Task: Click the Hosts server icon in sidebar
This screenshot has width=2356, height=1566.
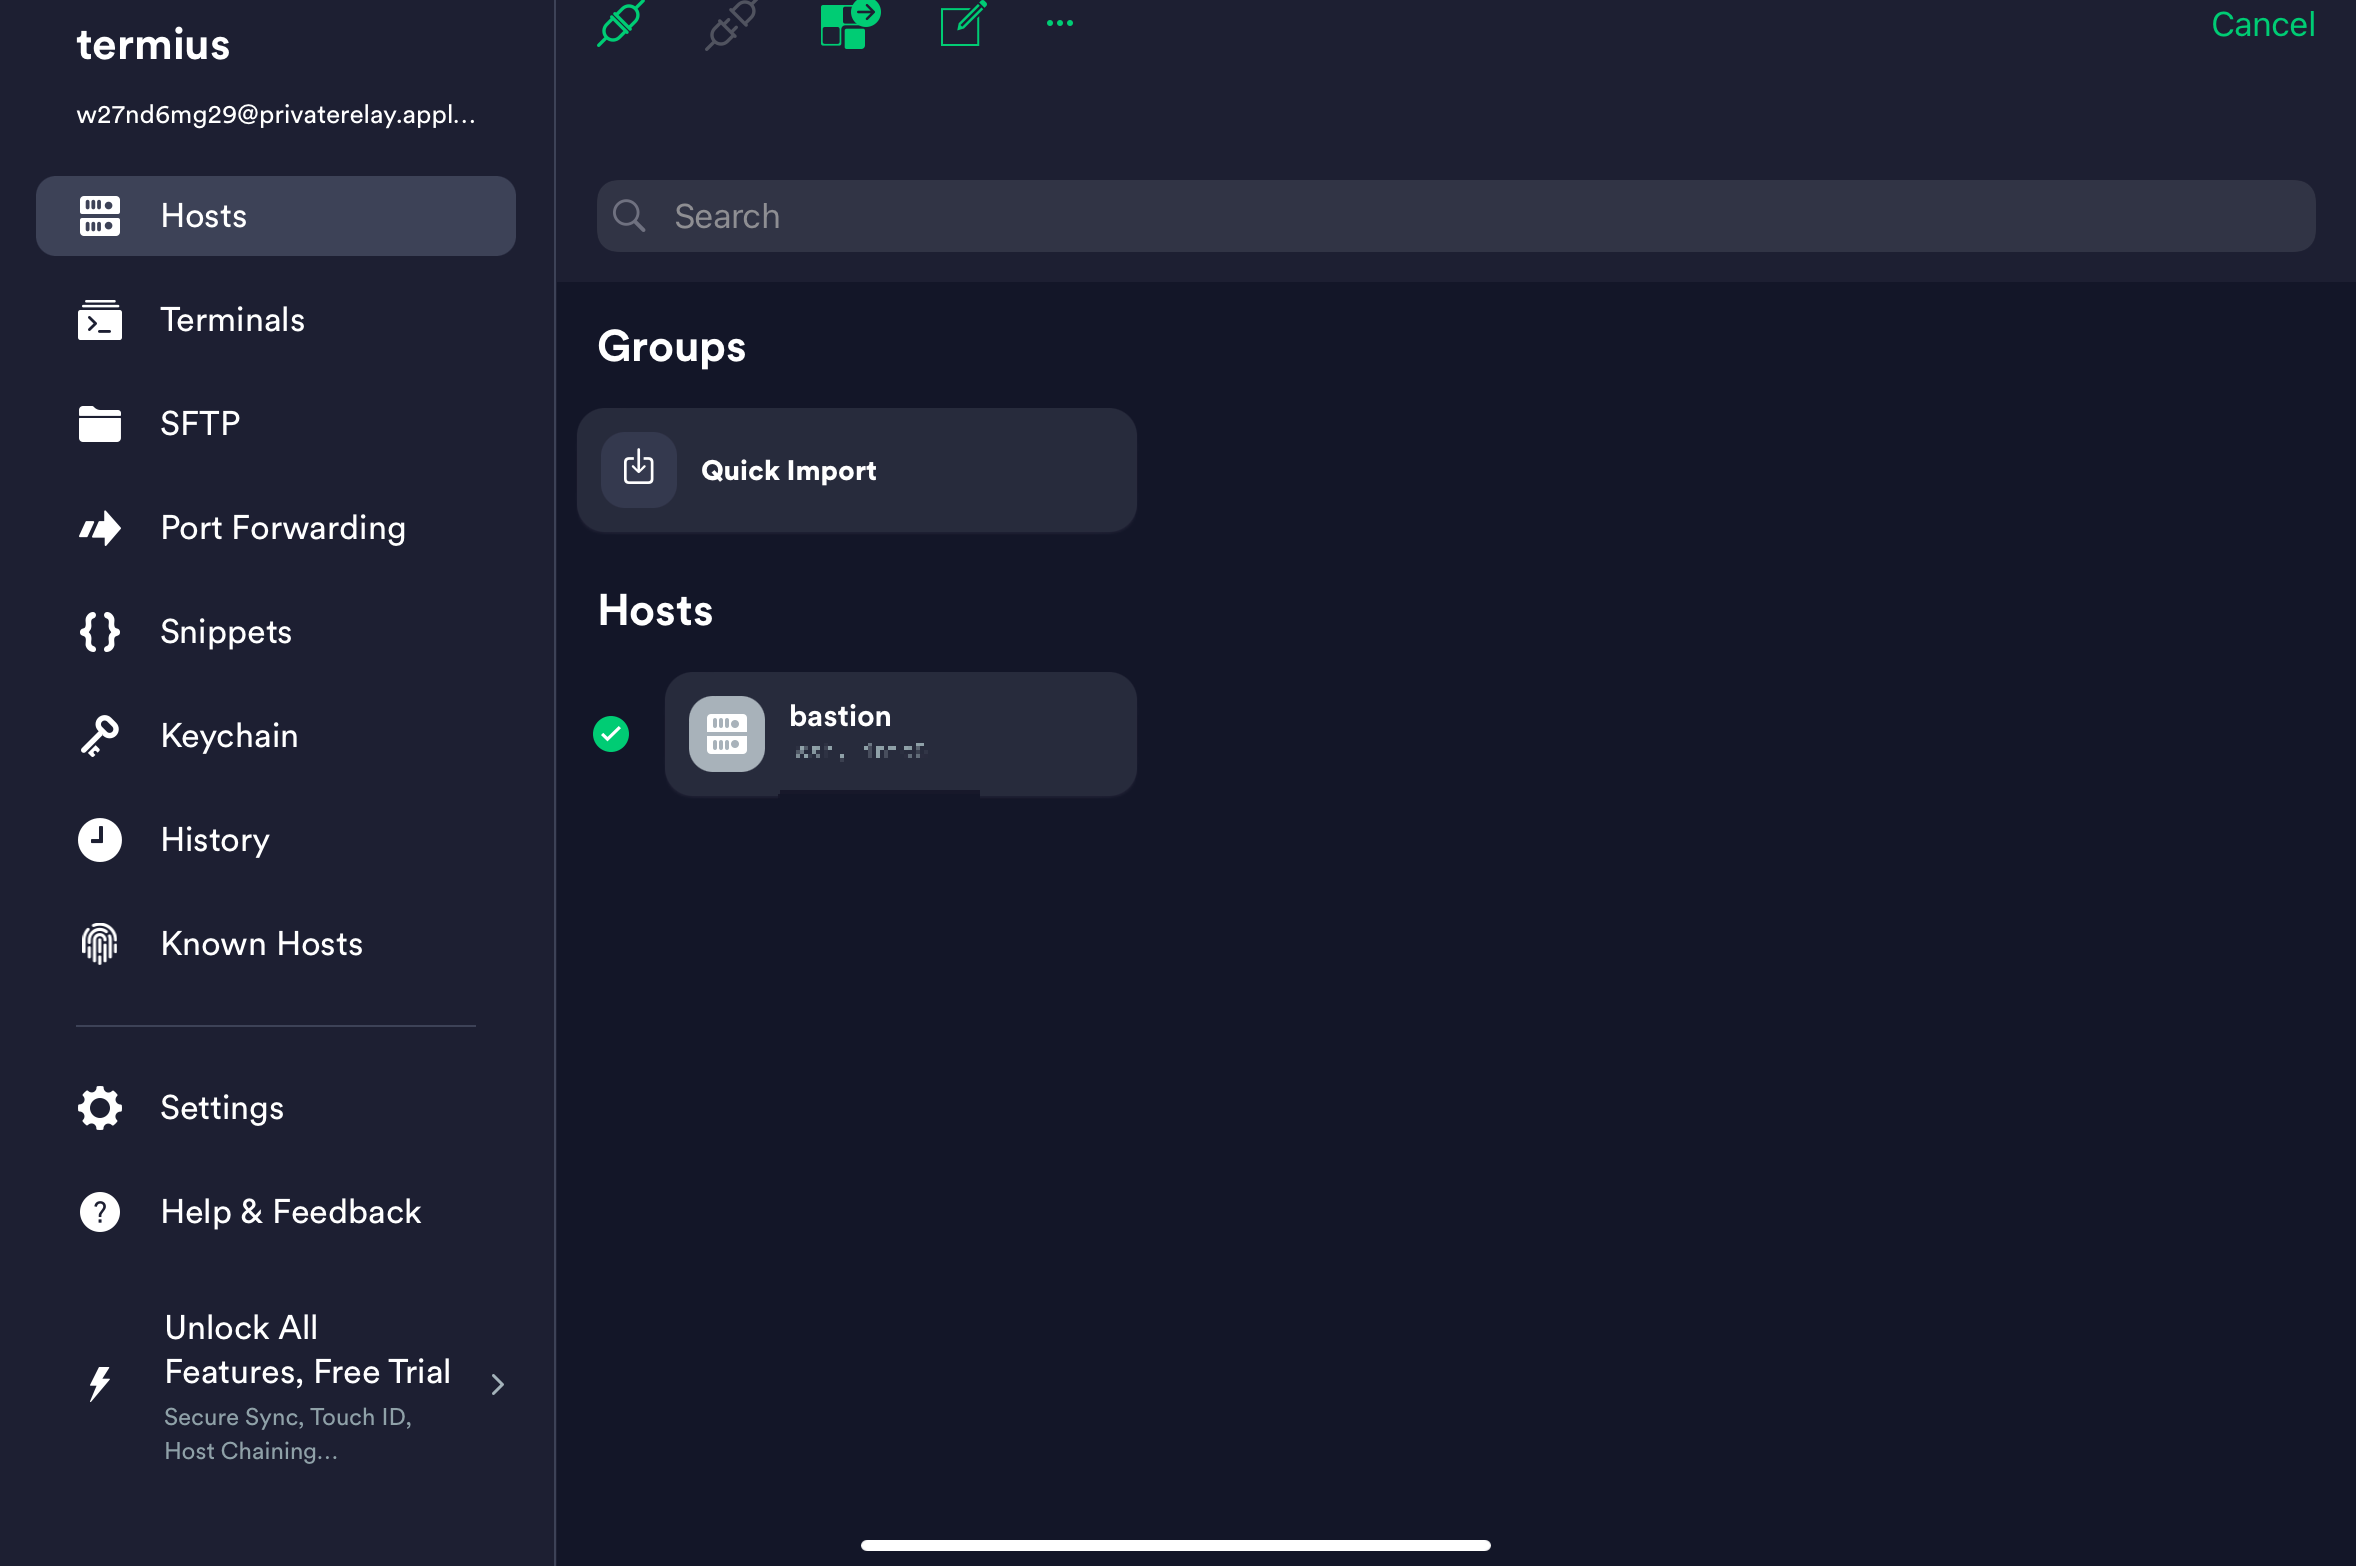Action: [x=100, y=216]
